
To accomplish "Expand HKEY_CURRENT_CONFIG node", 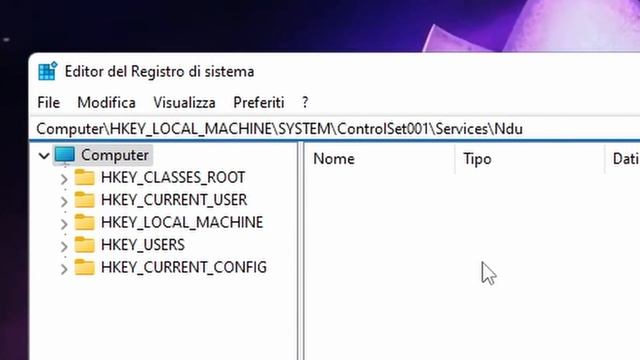I will (64, 269).
